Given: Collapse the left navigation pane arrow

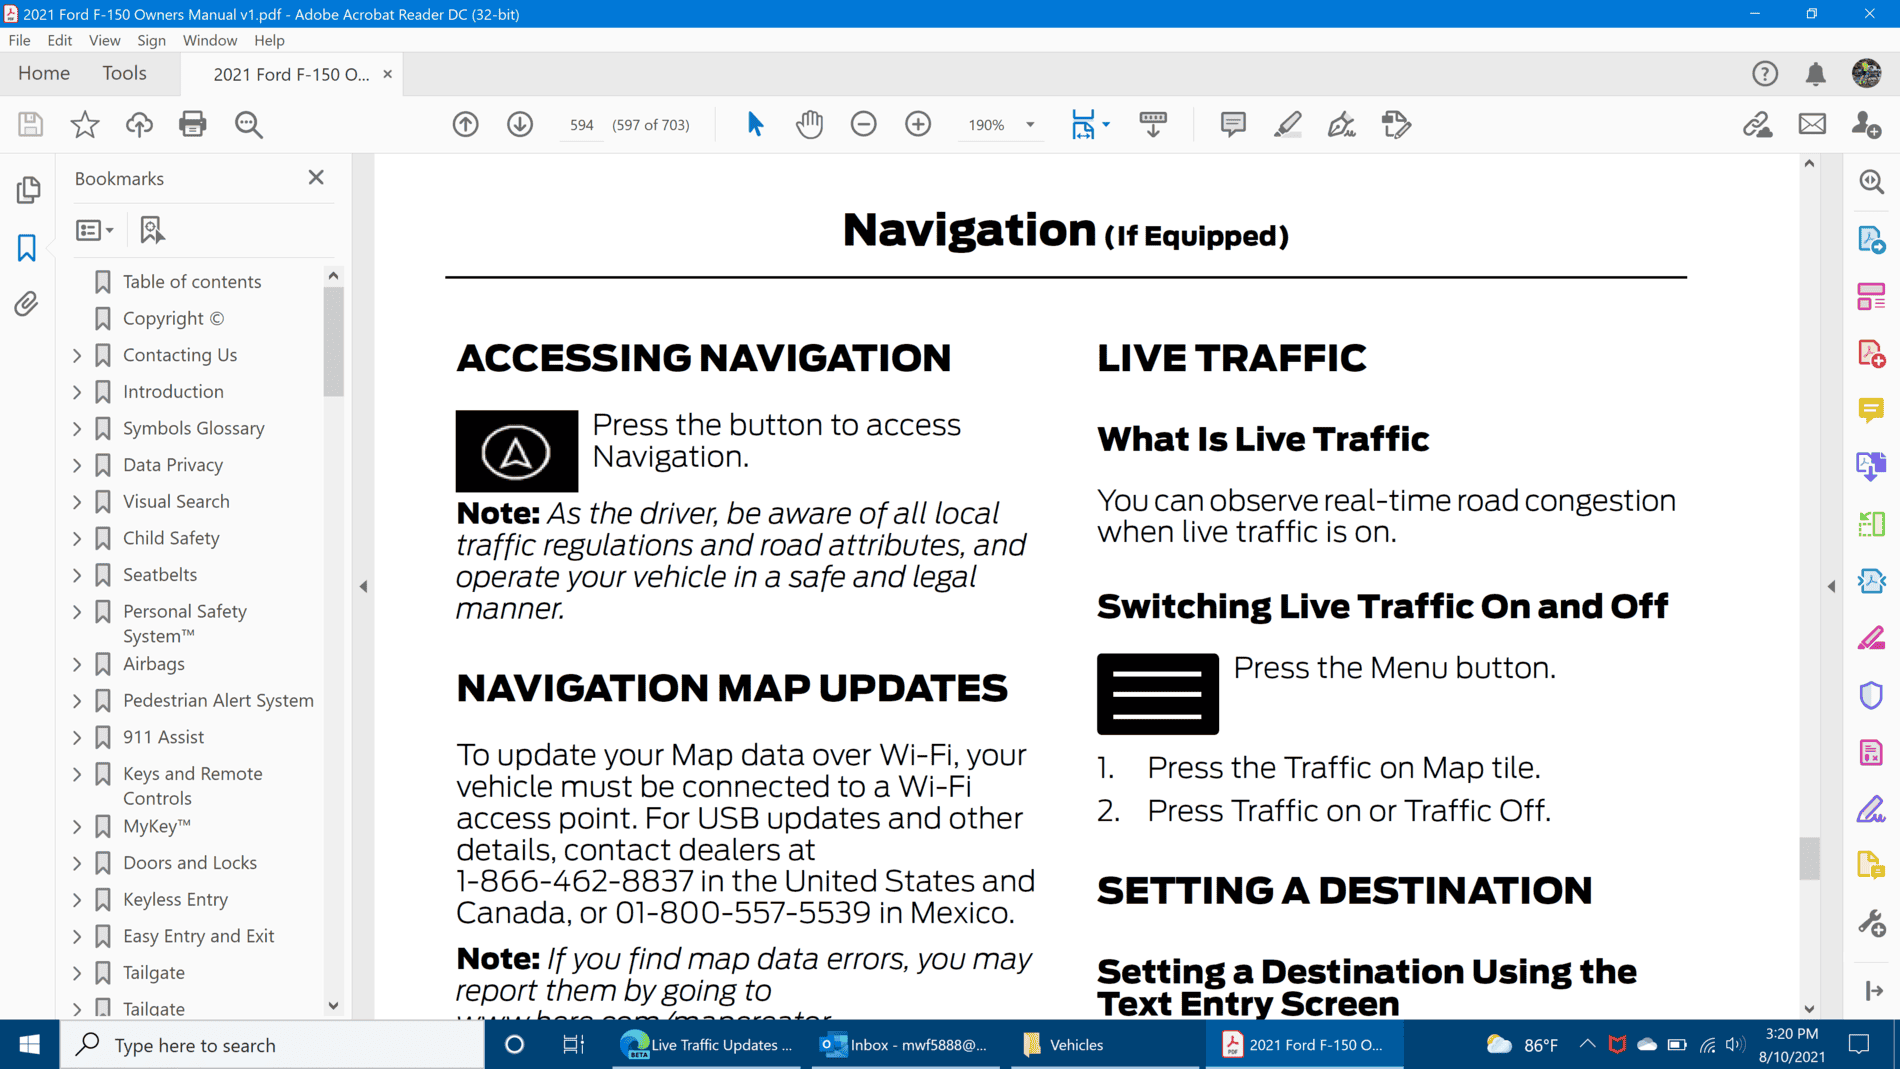Looking at the screenshot, I should point(364,587).
